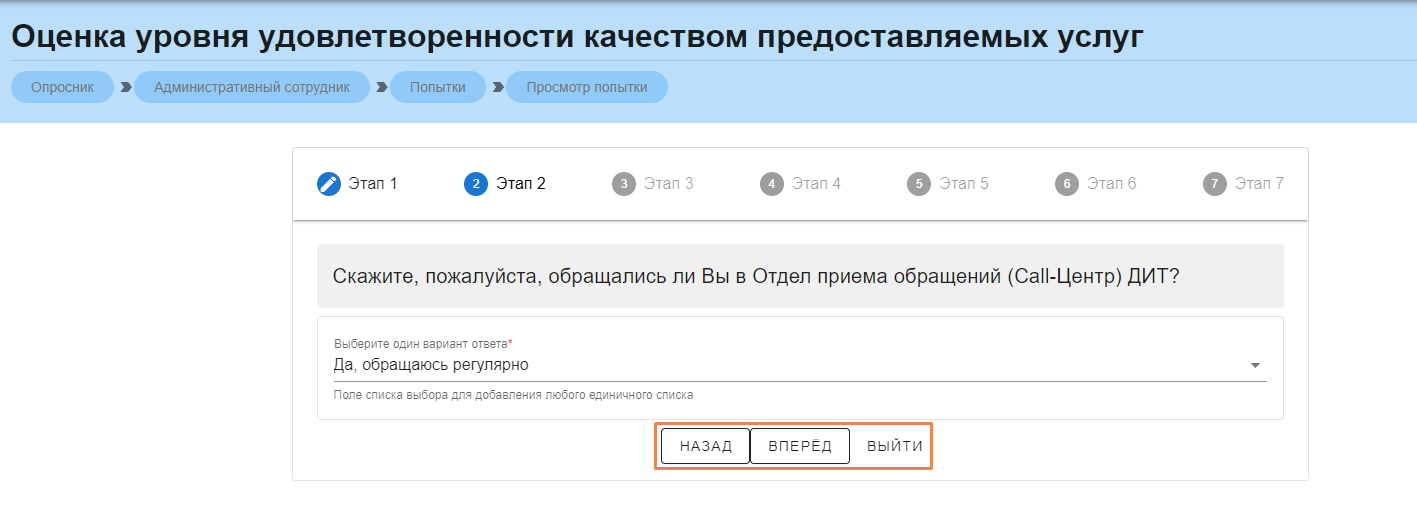Open the answer dropdown using its arrow
This screenshot has height=527, width=1417.
pos(1255,366)
